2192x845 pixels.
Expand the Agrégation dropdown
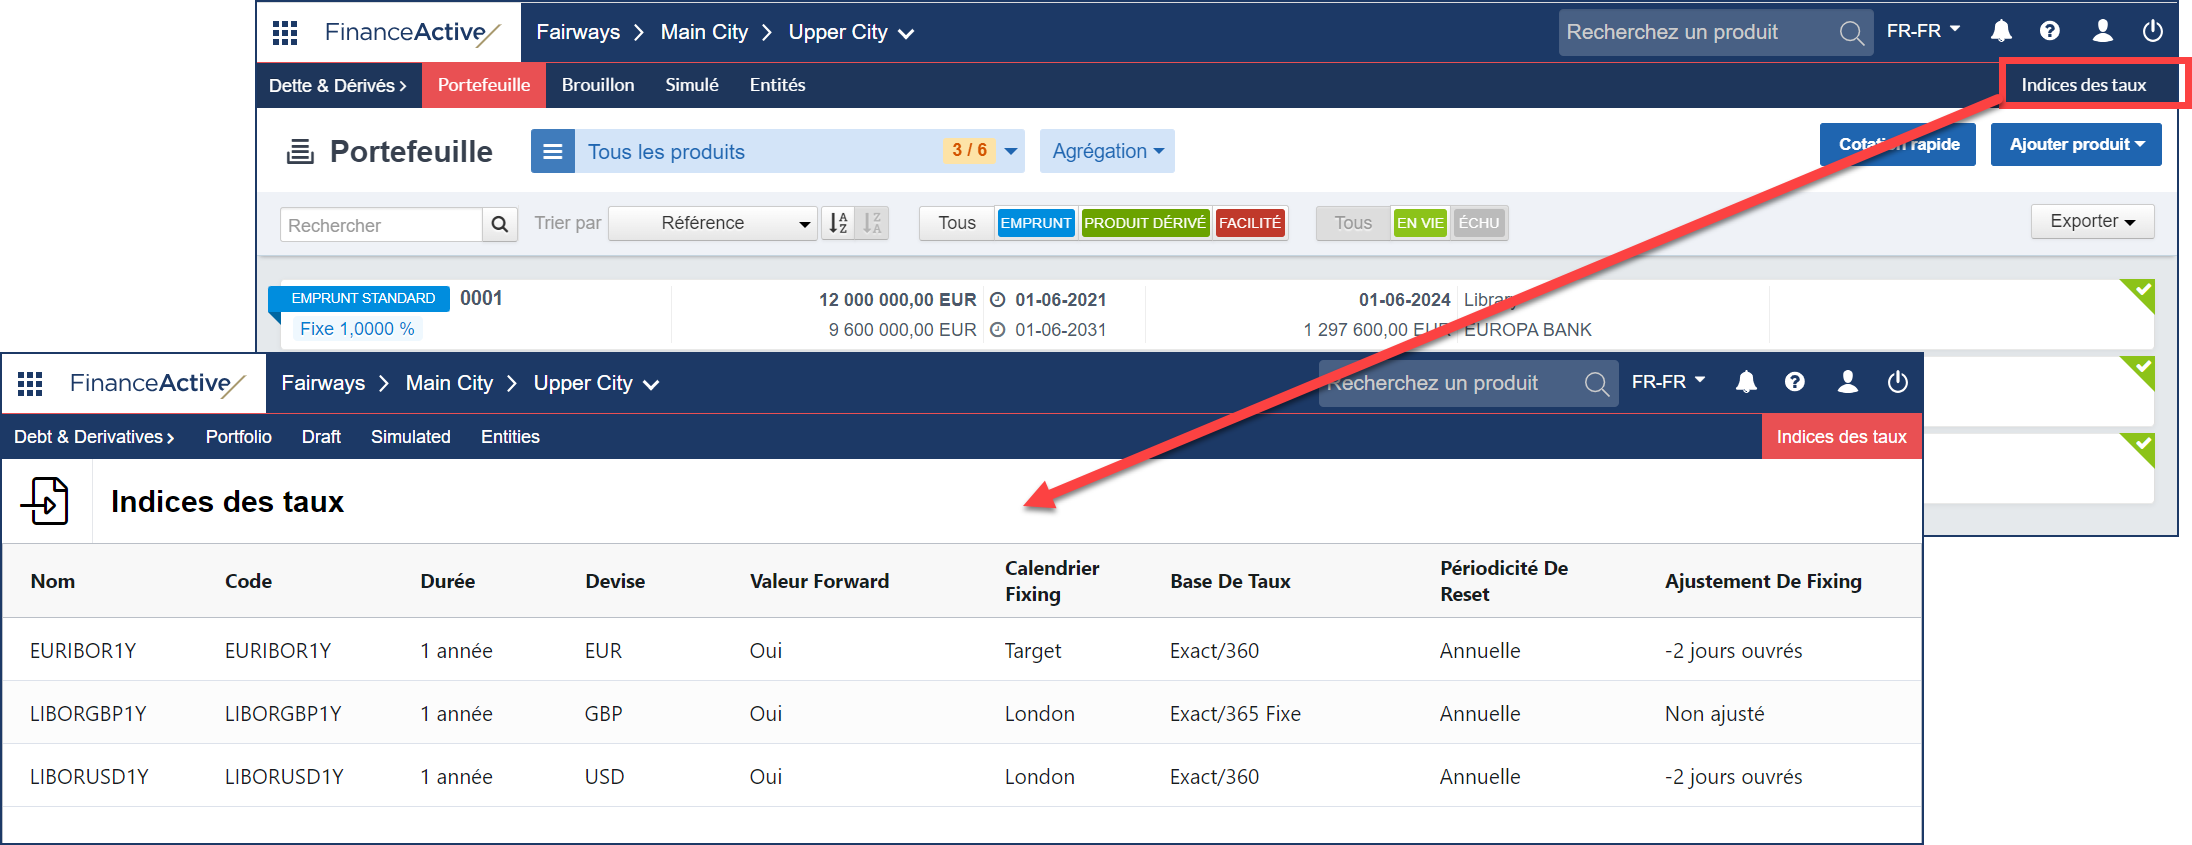pos(1107,151)
